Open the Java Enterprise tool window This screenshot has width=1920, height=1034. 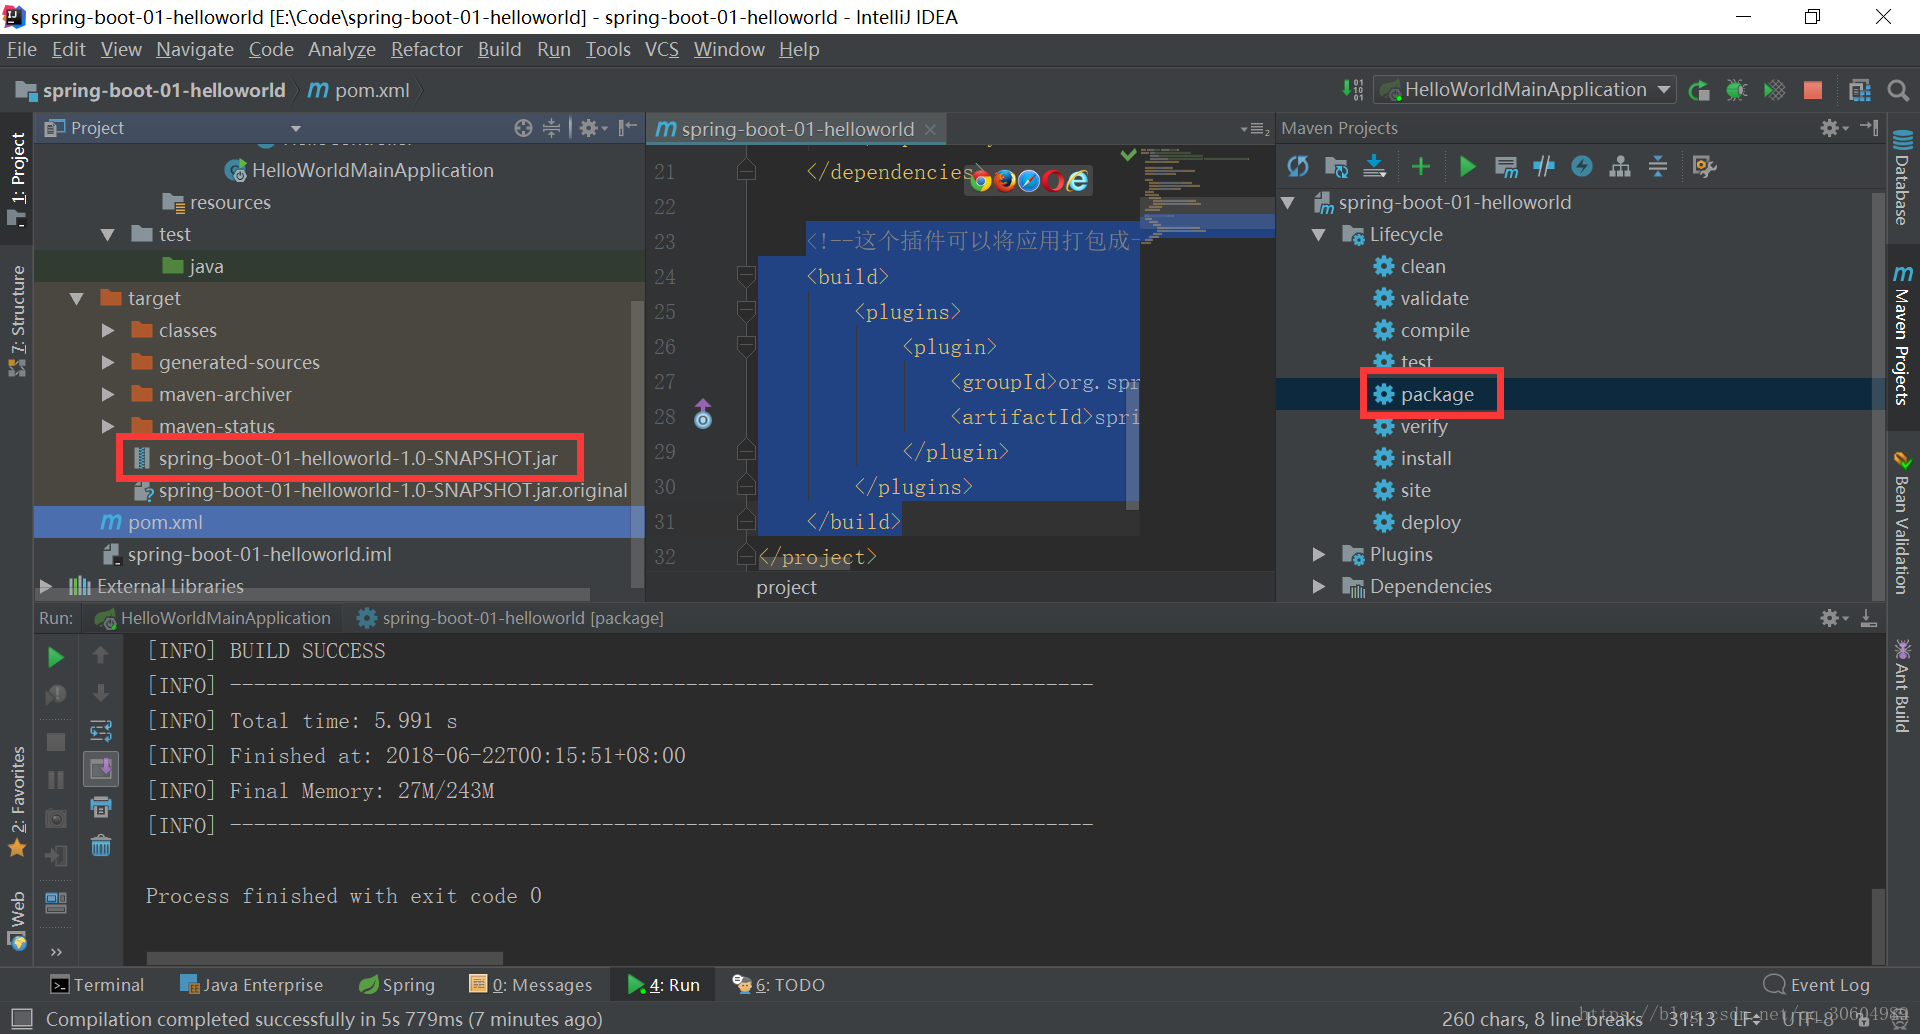pos(251,985)
